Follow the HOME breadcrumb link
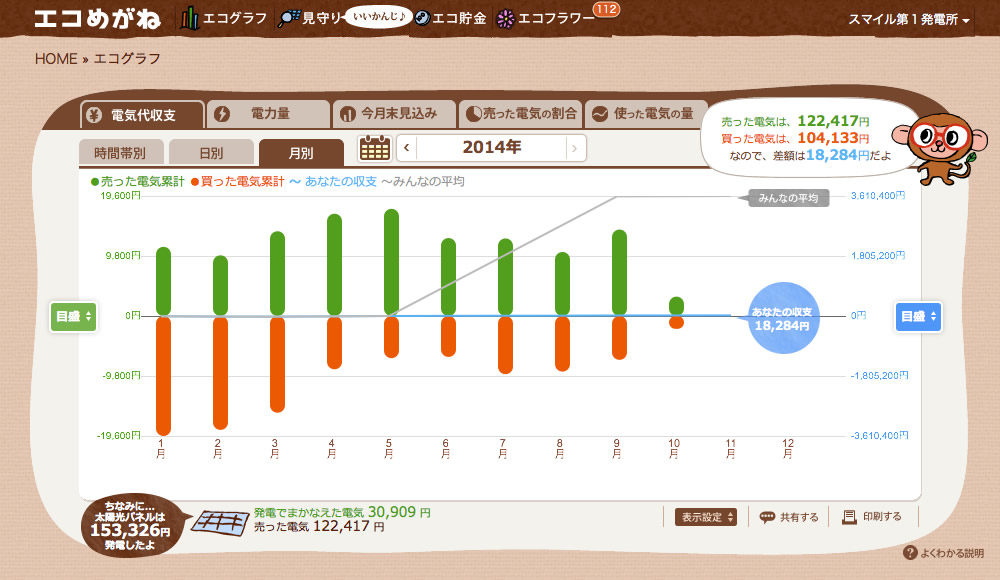Screen dimensions: 1000x580 [x=56, y=59]
